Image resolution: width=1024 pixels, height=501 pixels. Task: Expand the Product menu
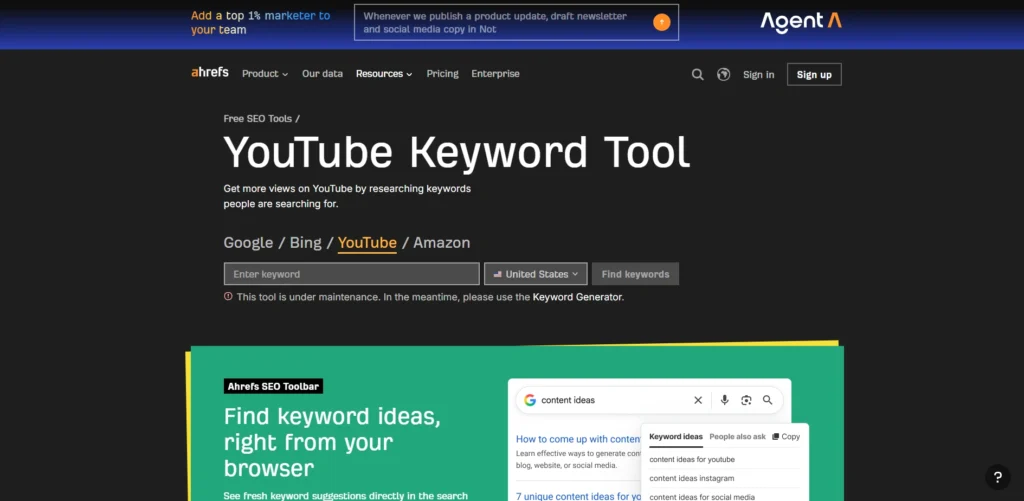point(264,74)
